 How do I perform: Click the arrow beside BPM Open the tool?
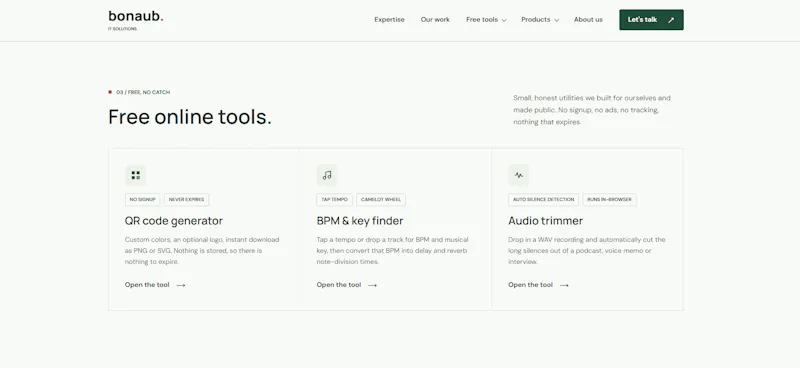point(372,285)
